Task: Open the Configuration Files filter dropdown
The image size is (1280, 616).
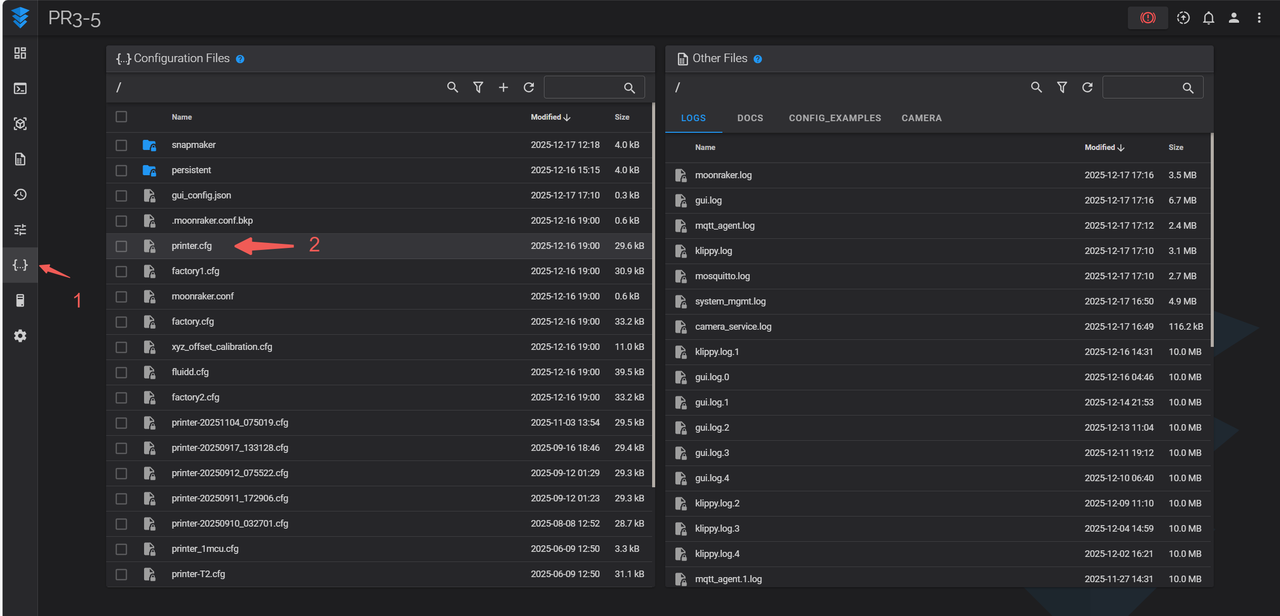Action: coord(478,88)
